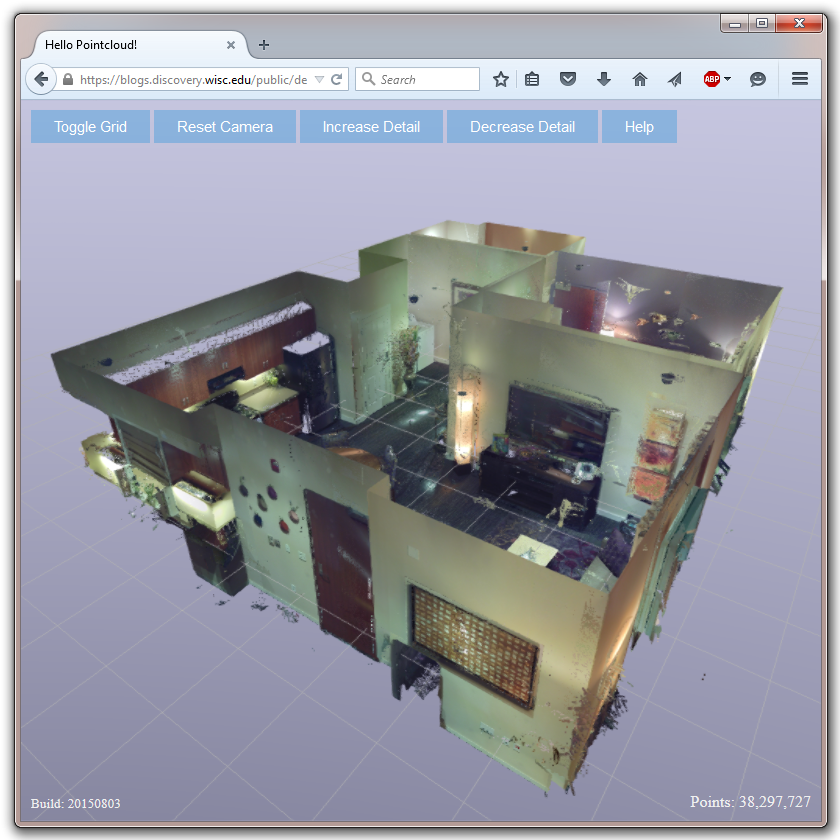Open the URL history dropdown arrow
This screenshot has width=840, height=840.
(x=319, y=79)
